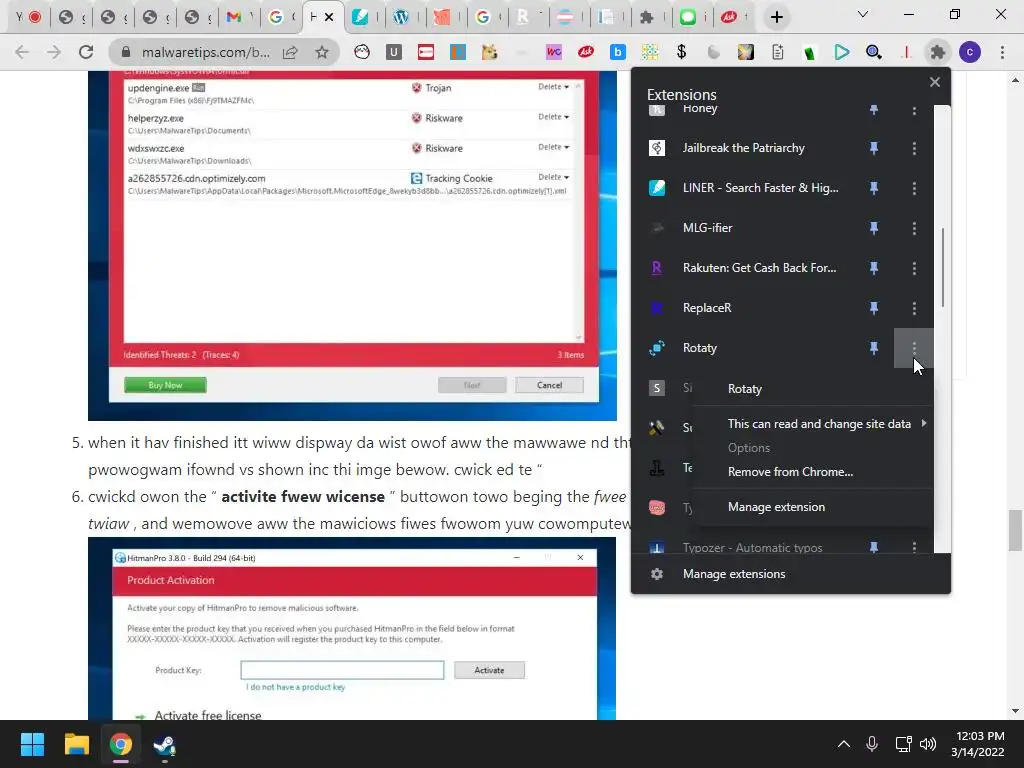Go back to the previous page
The height and width of the screenshot is (768, 1024).
pyautogui.click(x=22, y=52)
